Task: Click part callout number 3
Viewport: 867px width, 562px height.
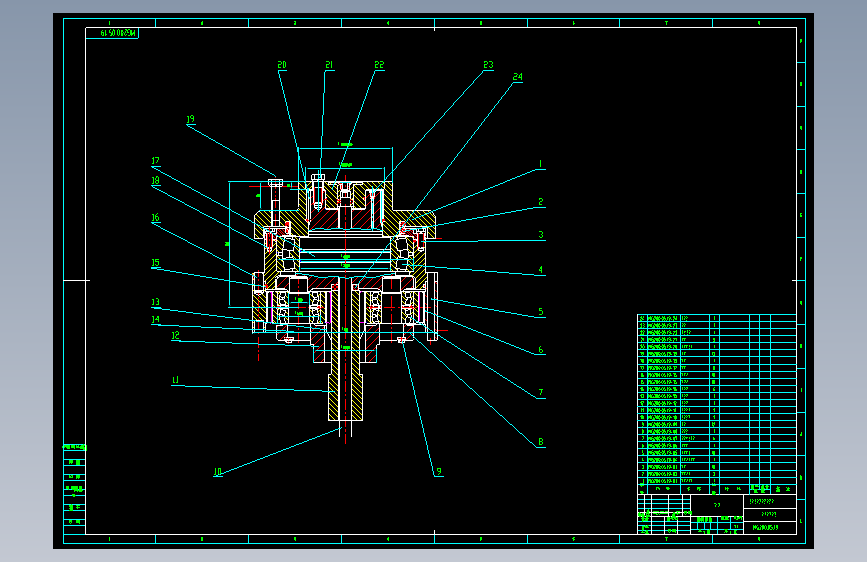Action: (x=541, y=235)
